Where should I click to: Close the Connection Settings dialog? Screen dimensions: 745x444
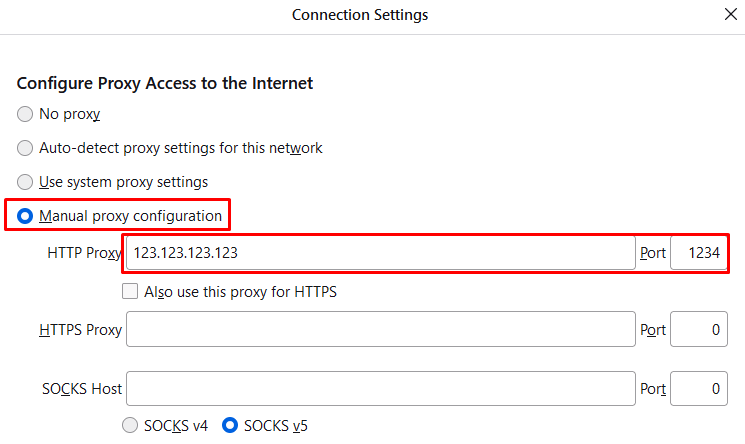click(730, 15)
